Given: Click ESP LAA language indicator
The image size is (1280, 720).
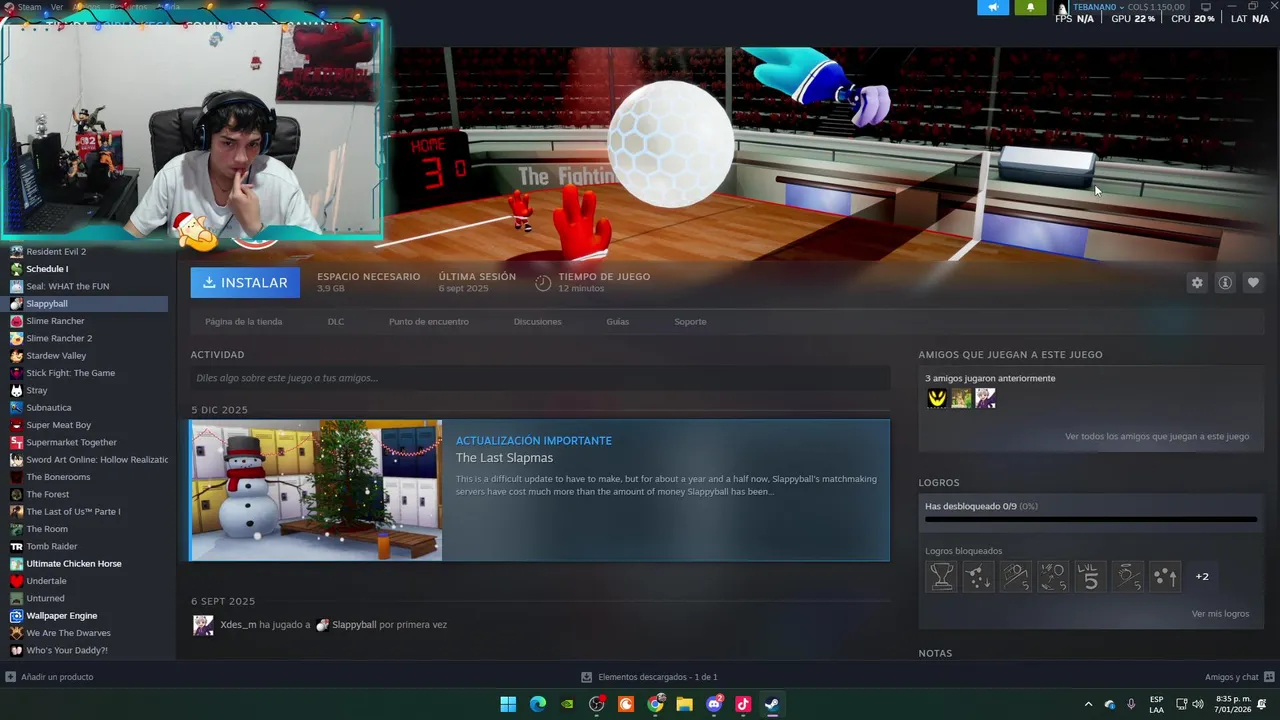Looking at the screenshot, I should (1157, 704).
